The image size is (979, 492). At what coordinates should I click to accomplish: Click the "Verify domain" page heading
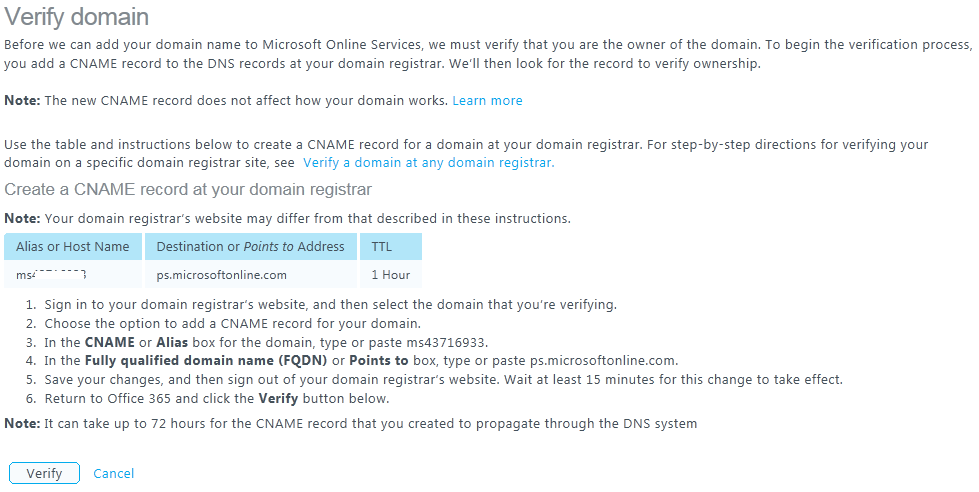coord(77,17)
